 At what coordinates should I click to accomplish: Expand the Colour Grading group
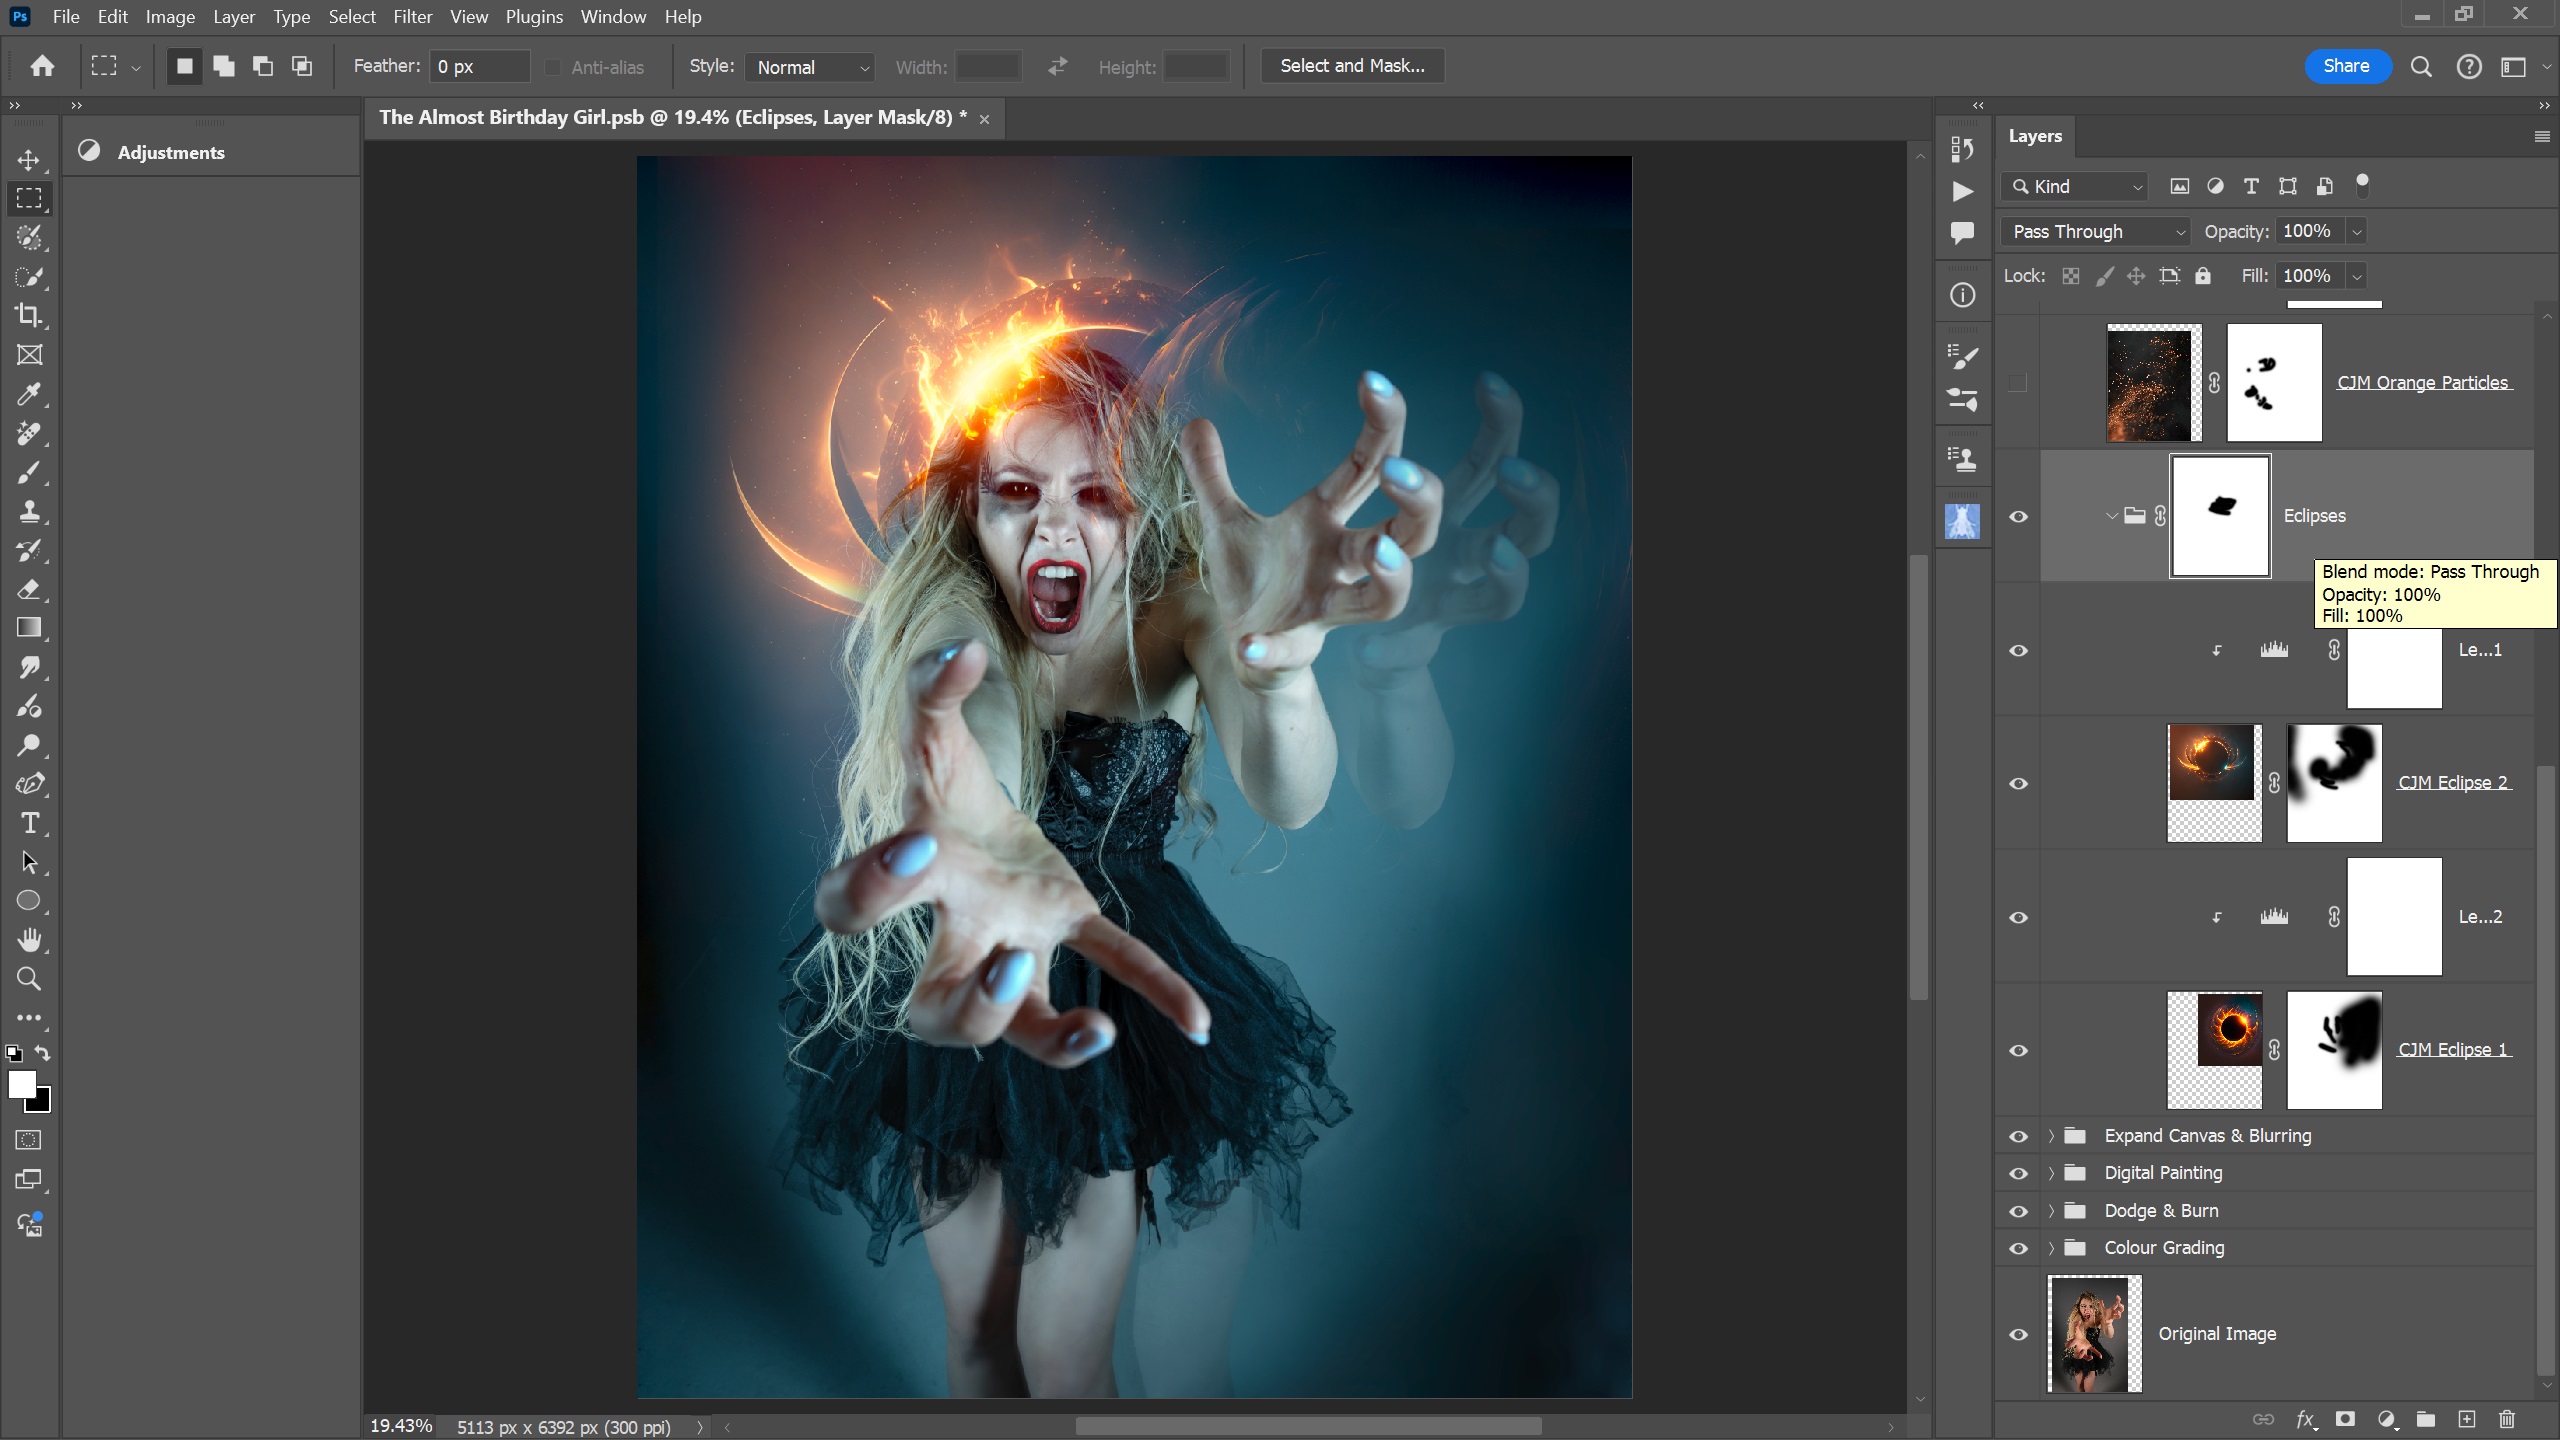(x=2051, y=1248)
